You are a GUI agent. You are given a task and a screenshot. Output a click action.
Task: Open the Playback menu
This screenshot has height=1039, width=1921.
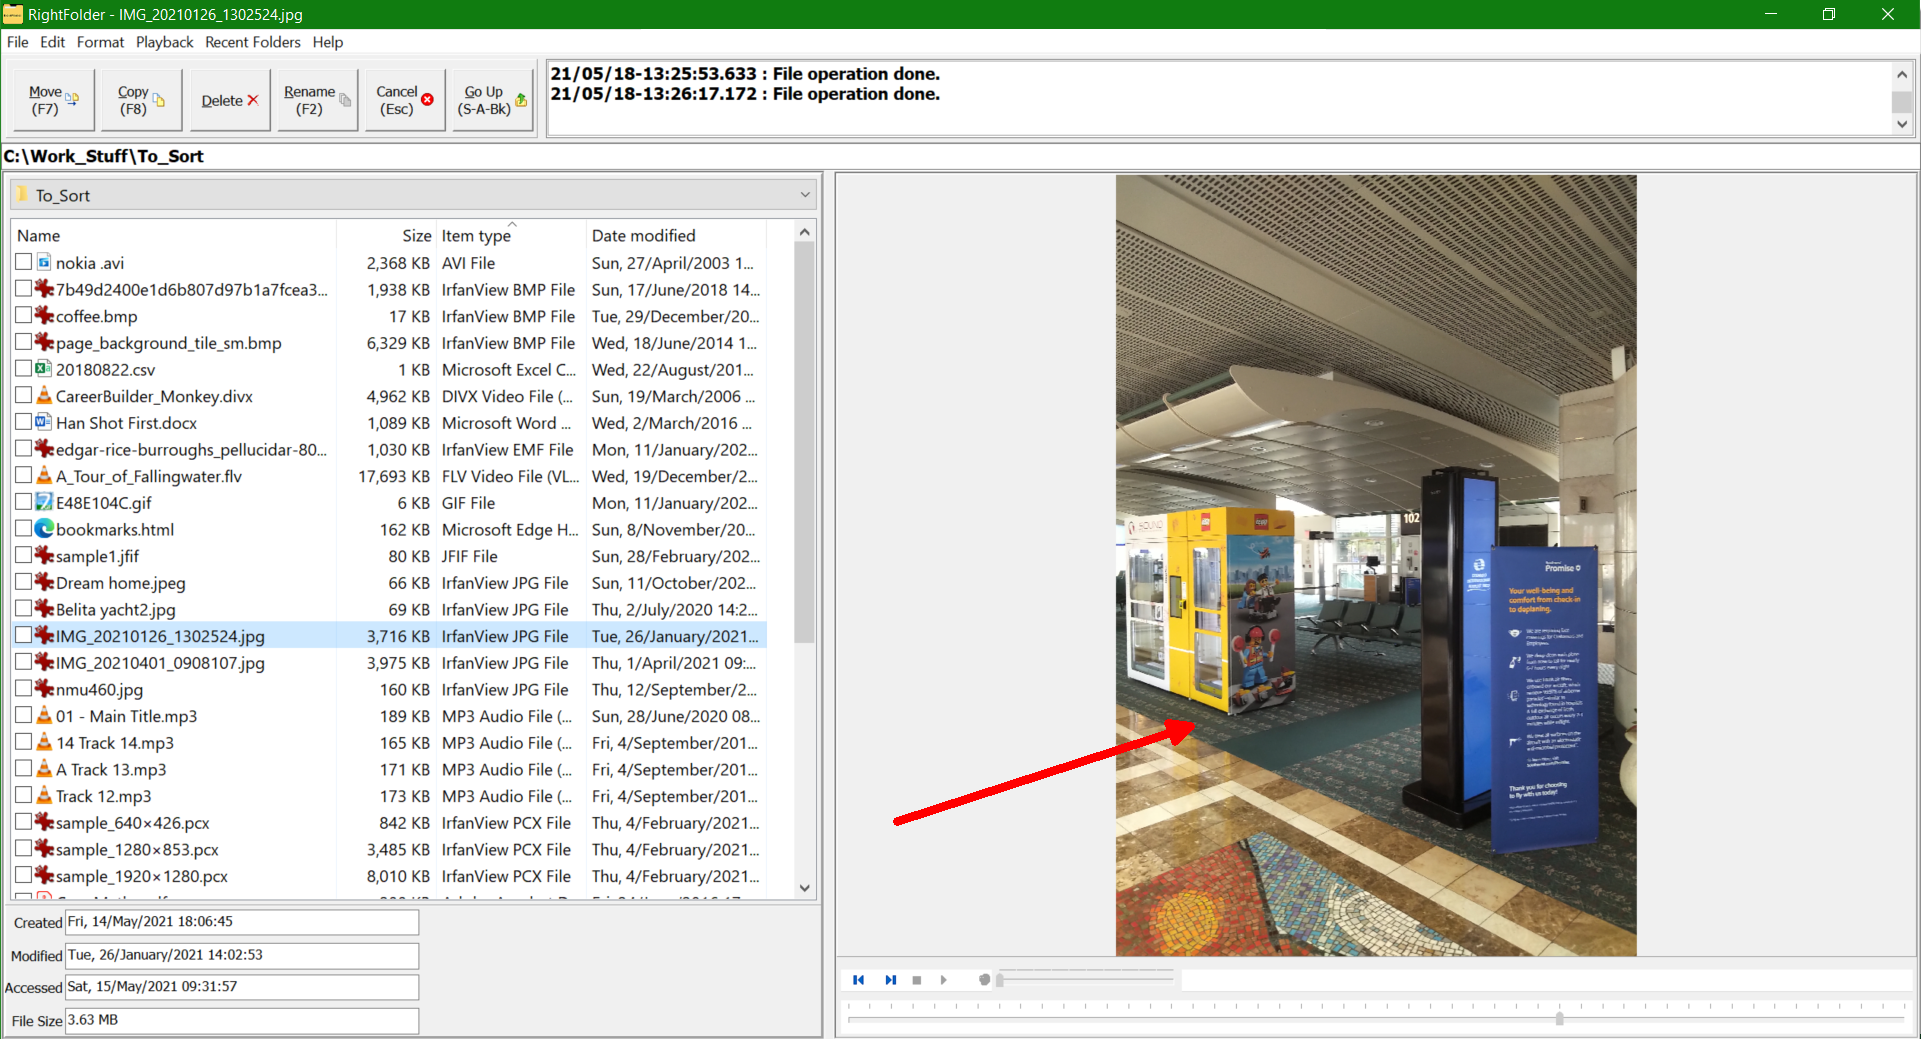[164, 42]
